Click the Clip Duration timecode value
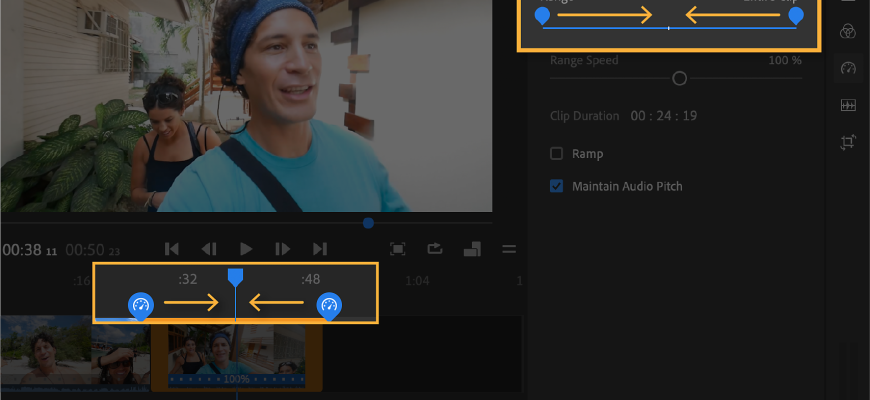870x400 pixels. (663, 116)
